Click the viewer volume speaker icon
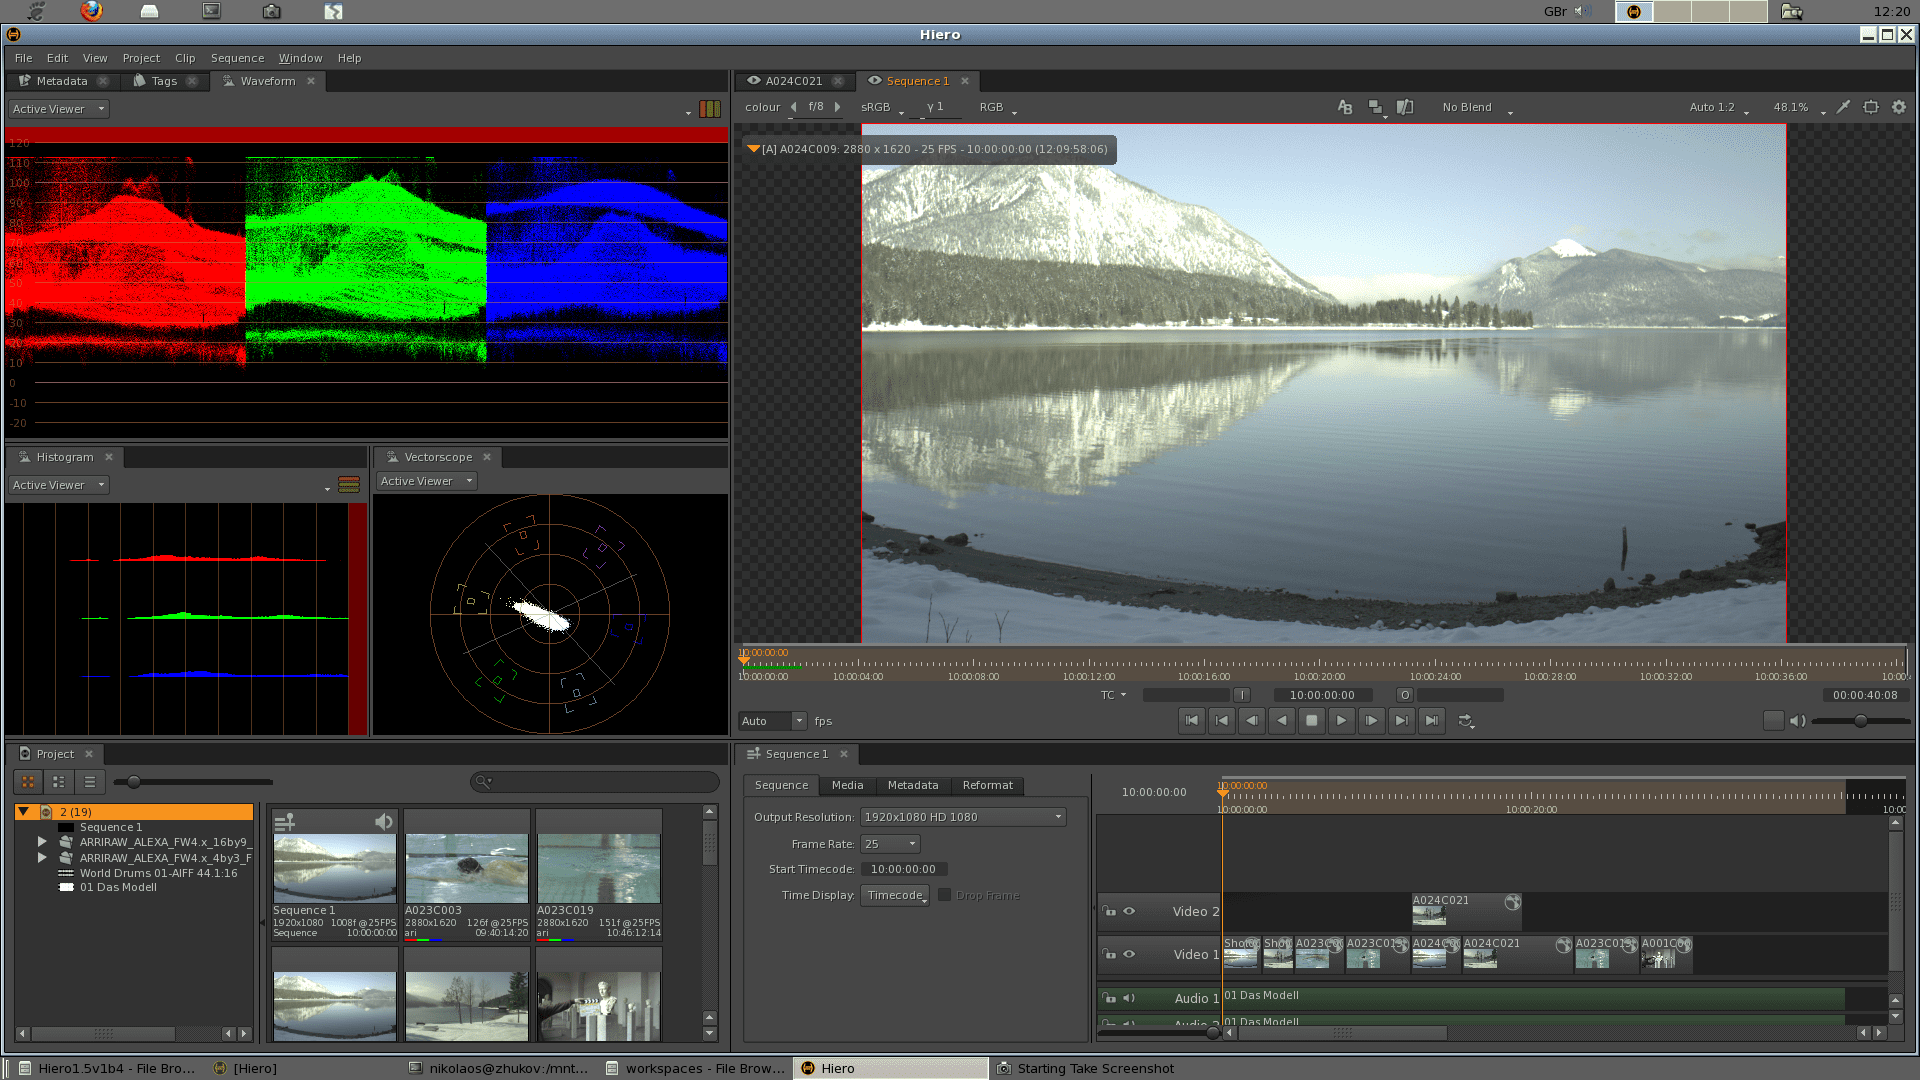This screenshot has width=1920, height=1080. pos(1797,721)
